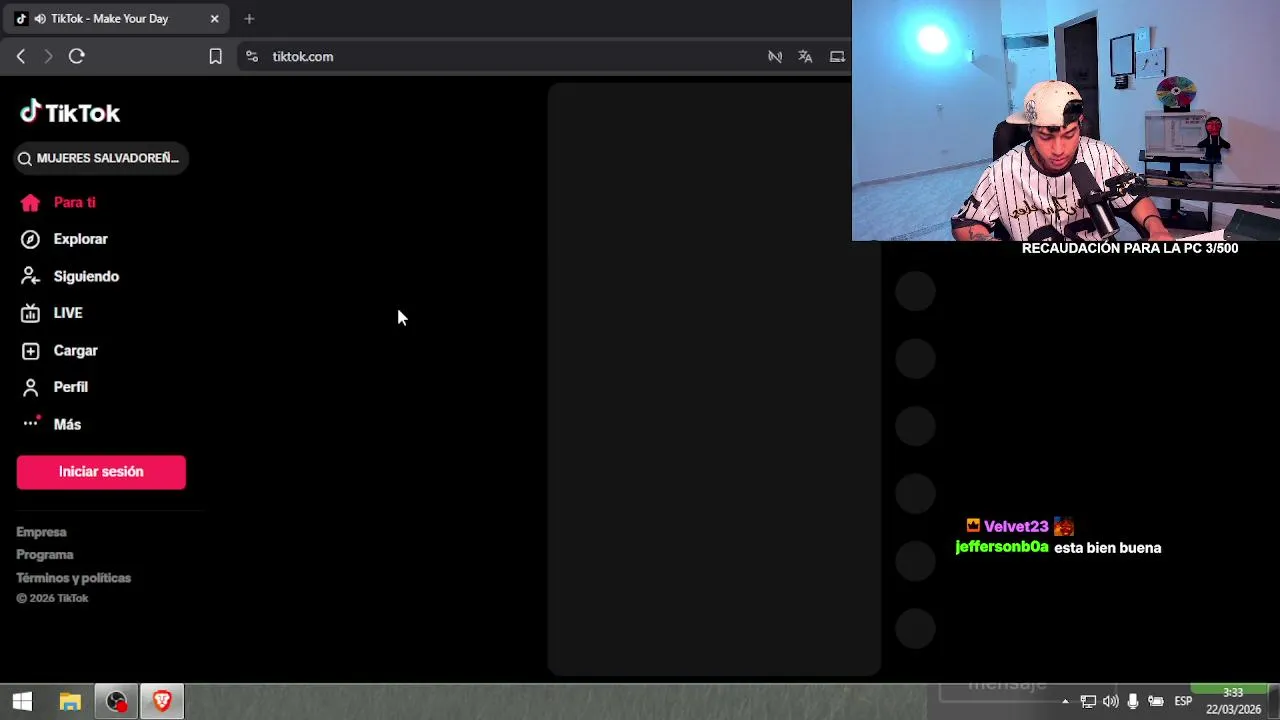Click the browser forward arrow
Screen dimensions: 1280x720
click(47, 57)
